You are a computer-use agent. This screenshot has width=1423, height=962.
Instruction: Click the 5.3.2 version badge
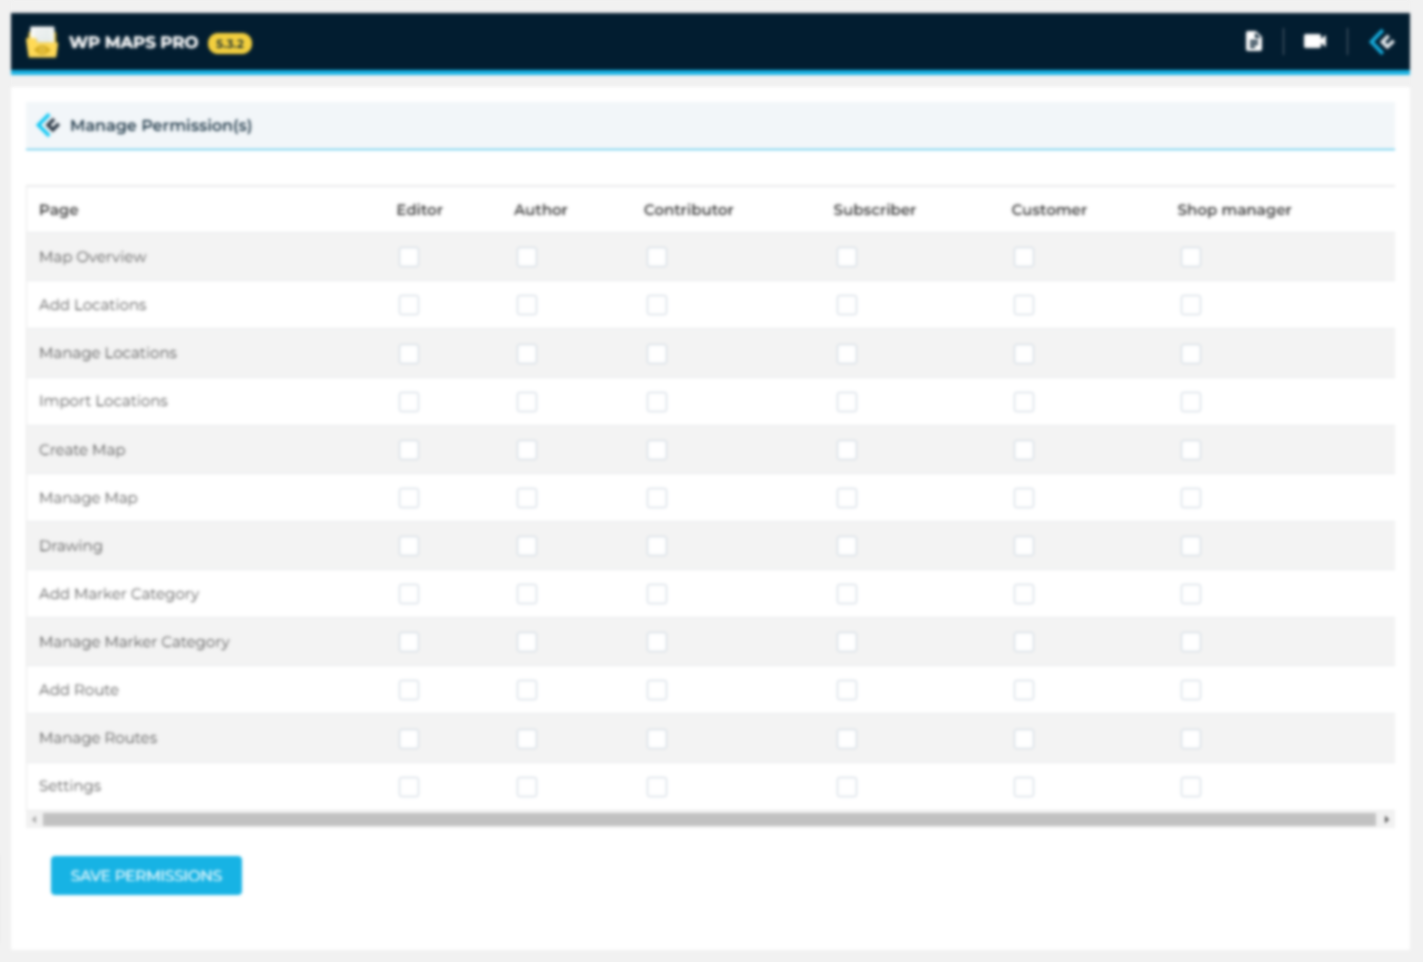pyautogui.click(x=230, y=43)
